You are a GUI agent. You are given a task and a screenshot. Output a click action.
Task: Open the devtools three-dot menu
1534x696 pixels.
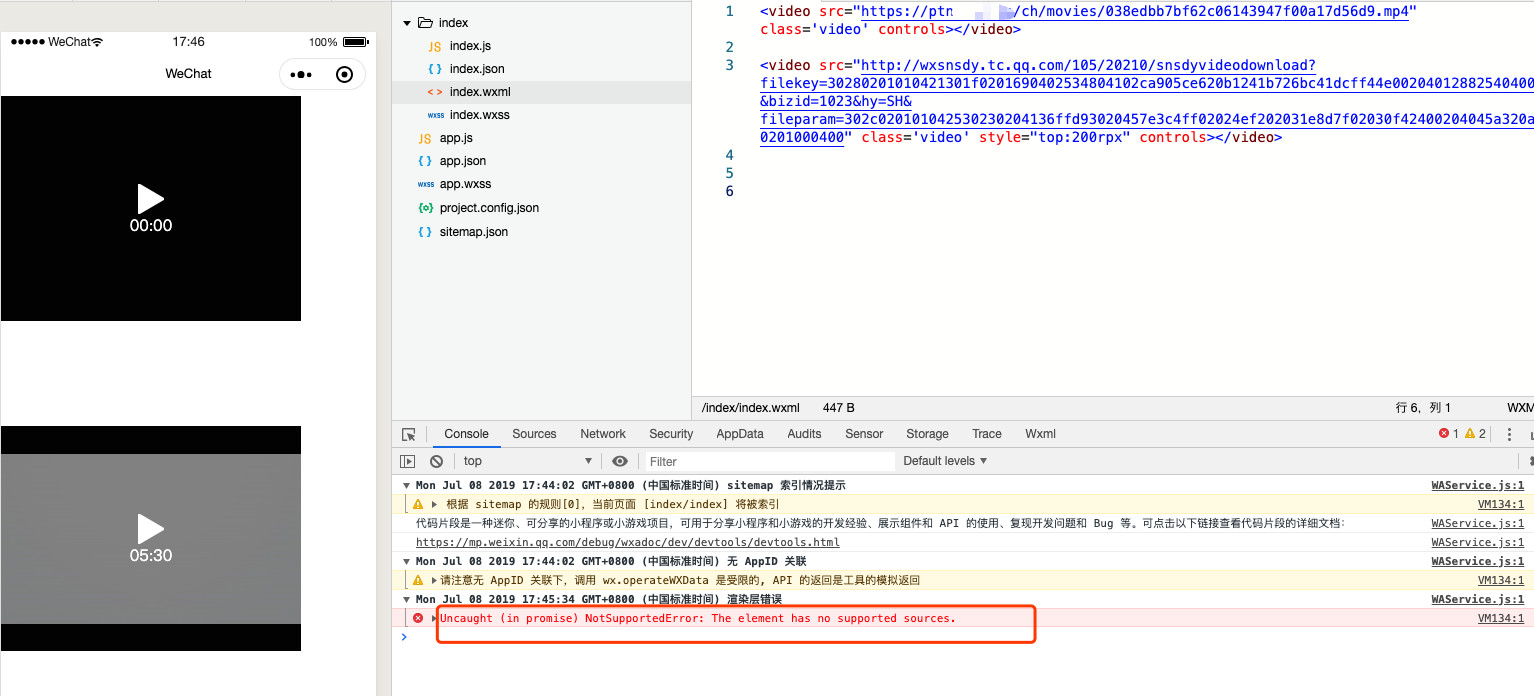[x=1509, y=434]
